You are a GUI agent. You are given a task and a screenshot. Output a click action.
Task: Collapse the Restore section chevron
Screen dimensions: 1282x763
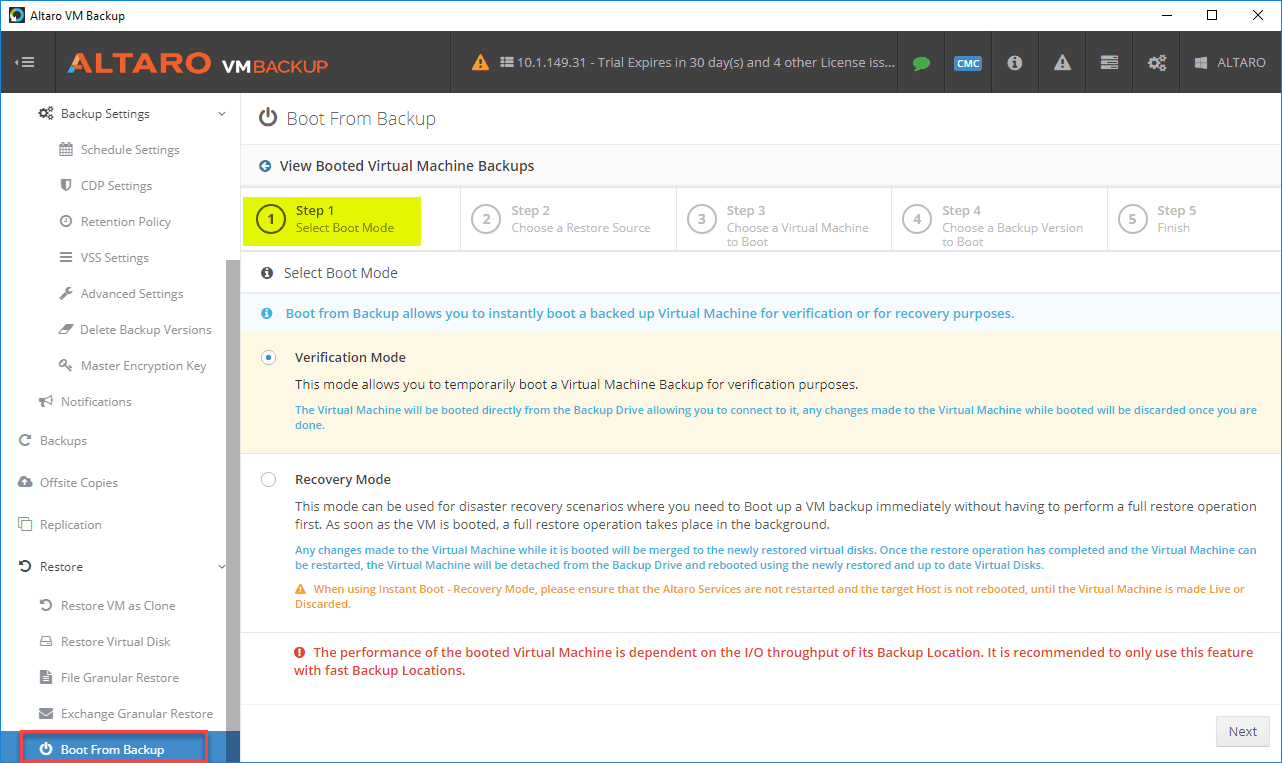(x=222, y=567)
